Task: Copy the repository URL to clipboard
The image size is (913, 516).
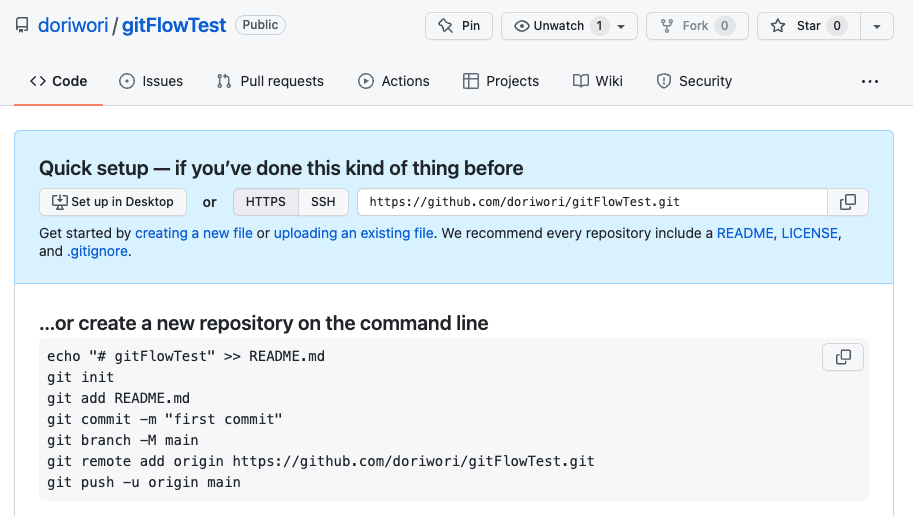Action: (x=848, y=202)
